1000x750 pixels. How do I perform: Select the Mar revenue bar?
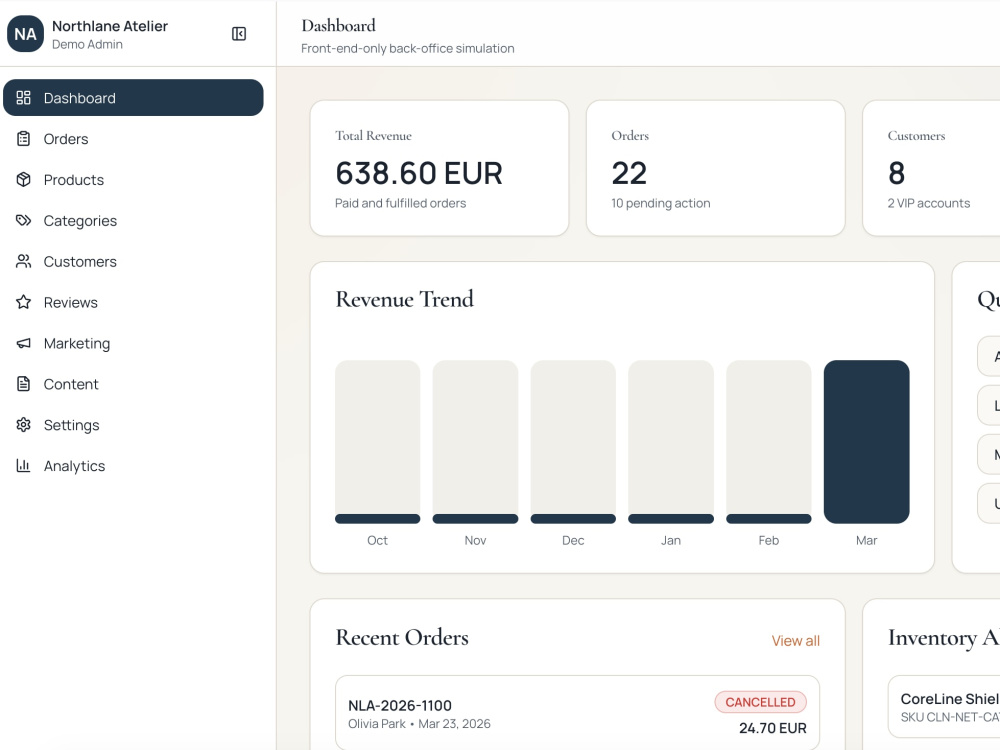coord(867,442)
